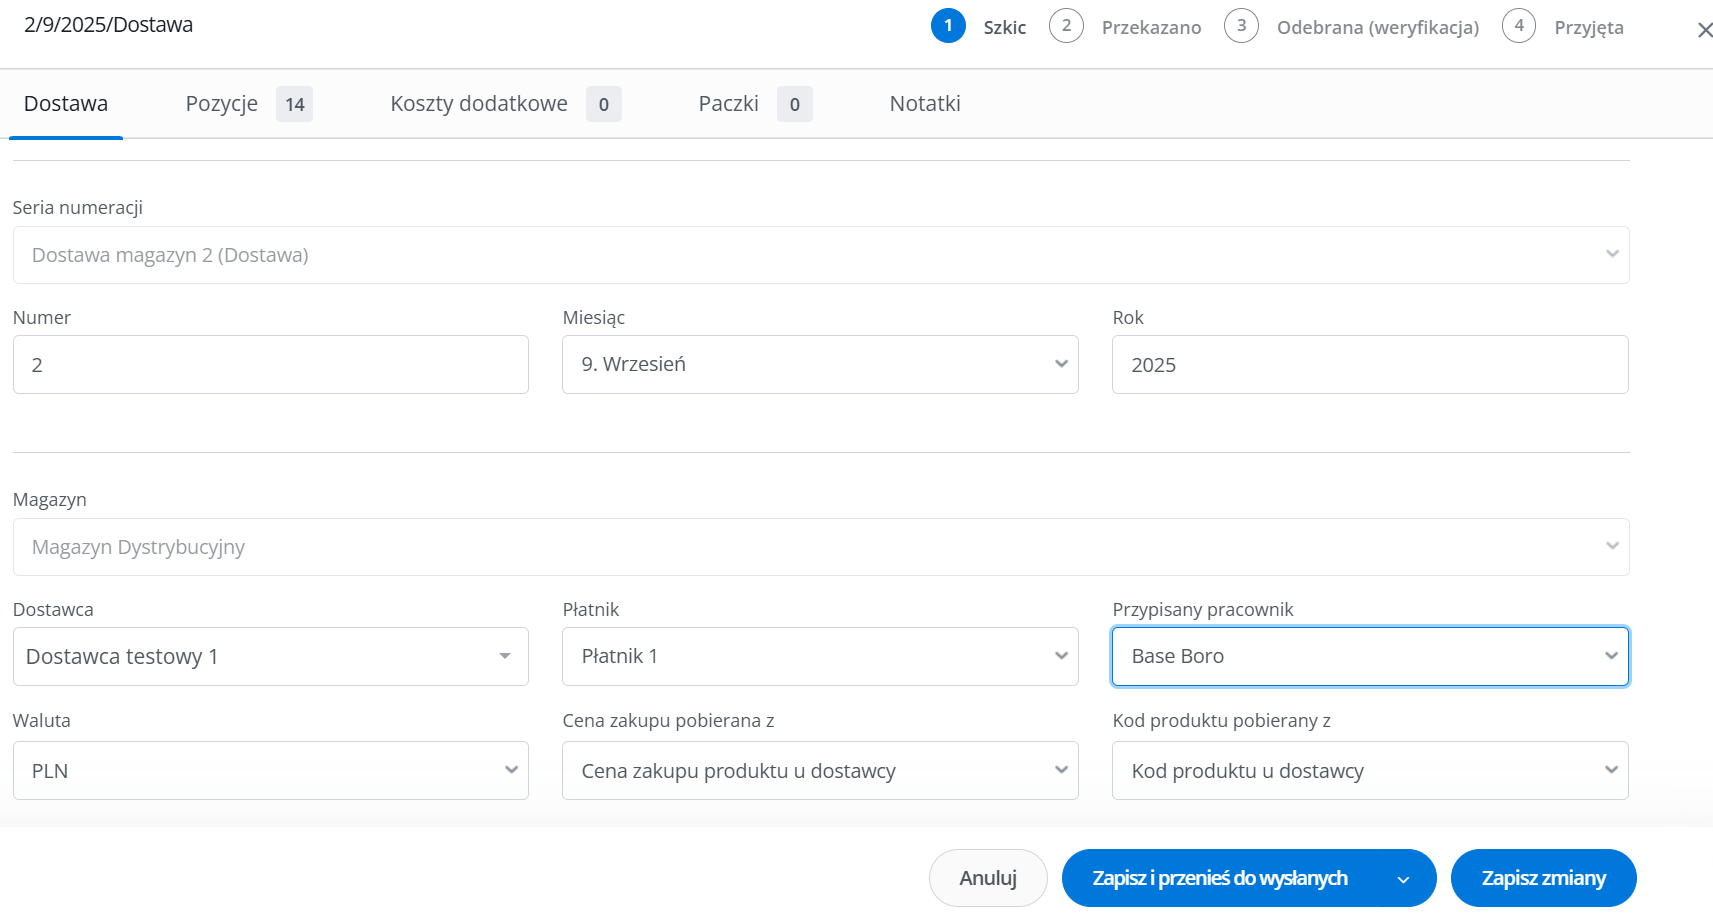Open arrow next to Zapisz i przenieś do wysłanych
The image size is (1713, 919).
[x=1403, y=879]
